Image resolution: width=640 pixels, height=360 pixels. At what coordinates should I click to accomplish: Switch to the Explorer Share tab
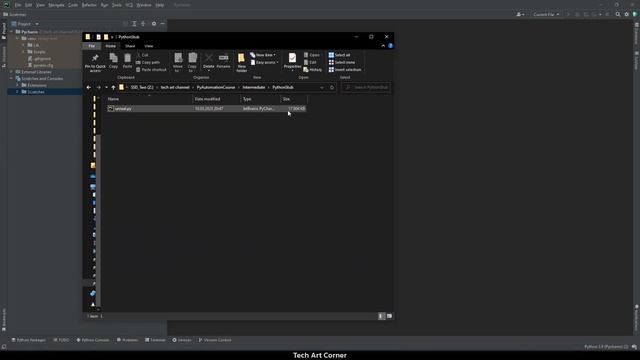(x=130, y=46)
